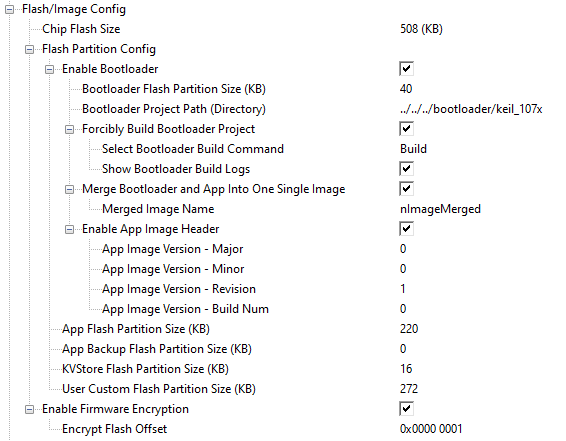
Task: Collapse the Enable Bootloader node
Action: tap(49, 69)
